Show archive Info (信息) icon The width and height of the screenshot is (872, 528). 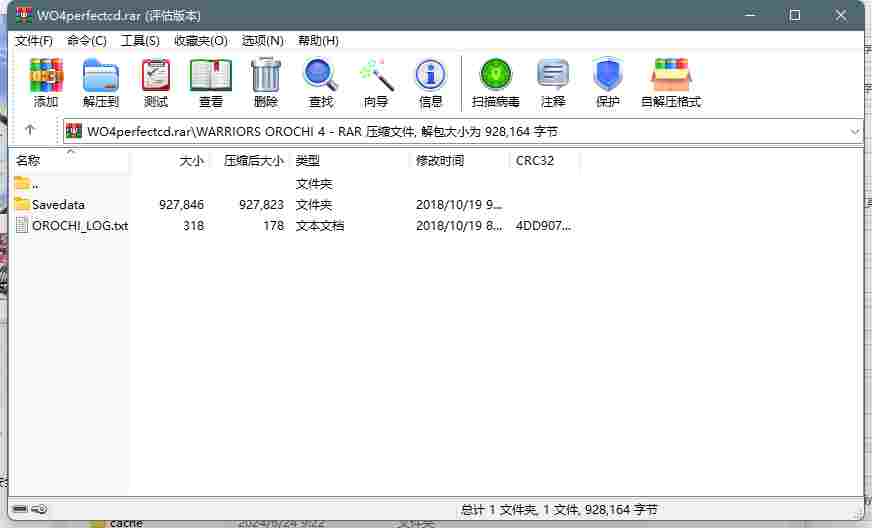(430, 75)
